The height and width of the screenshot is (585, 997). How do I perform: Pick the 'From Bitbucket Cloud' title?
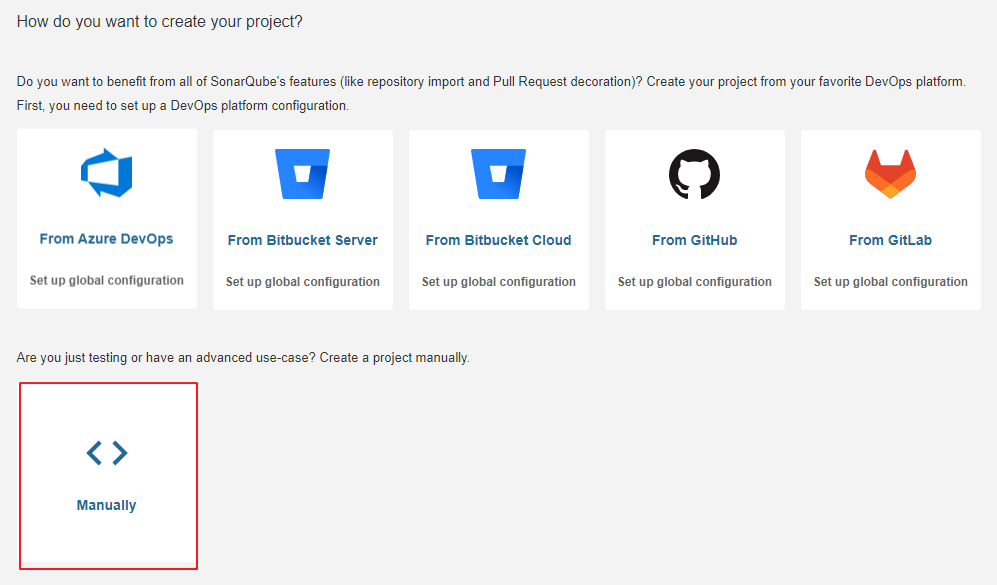coord(498,240)
